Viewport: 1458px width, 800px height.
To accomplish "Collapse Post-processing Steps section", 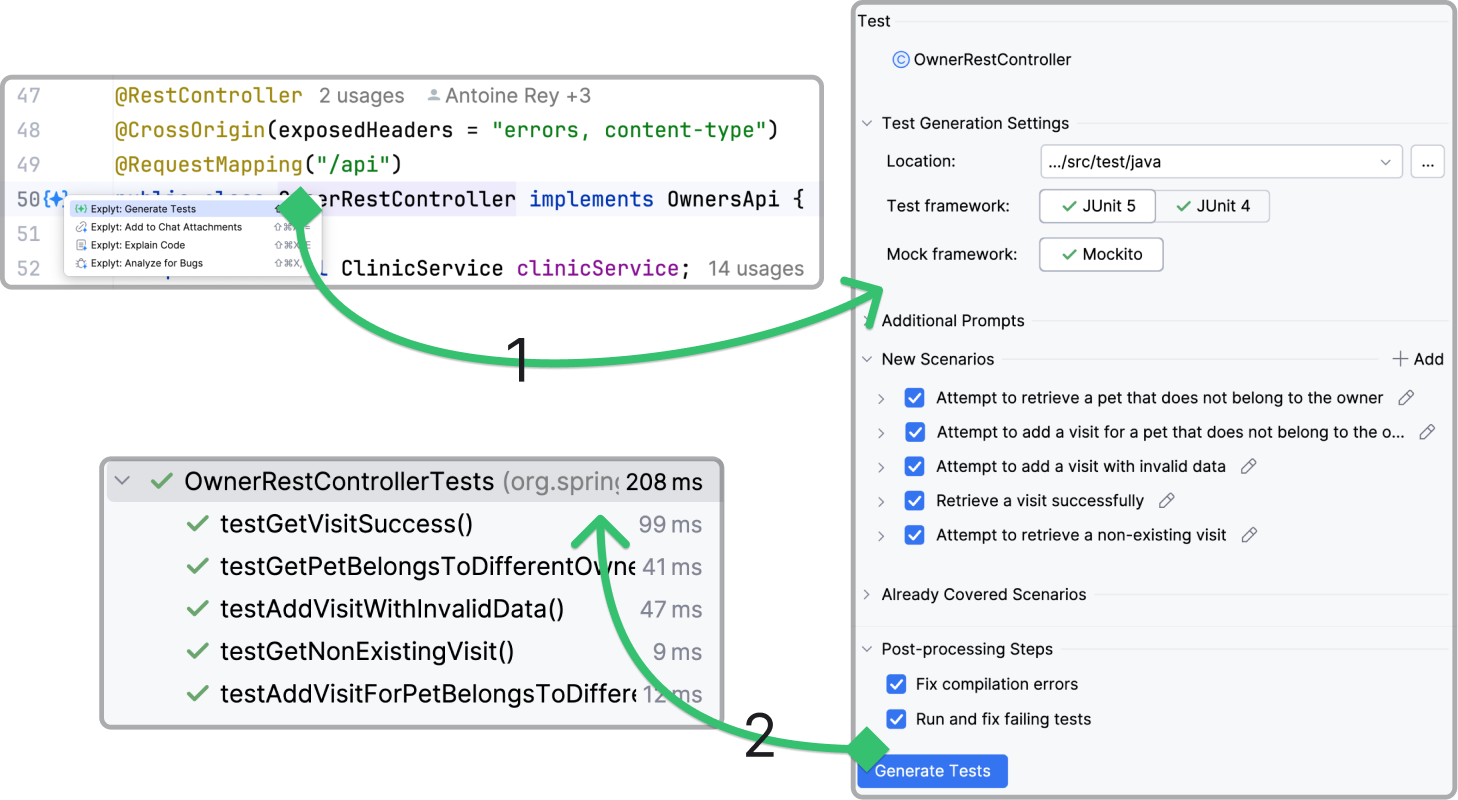I will click(x=867, y=649).
